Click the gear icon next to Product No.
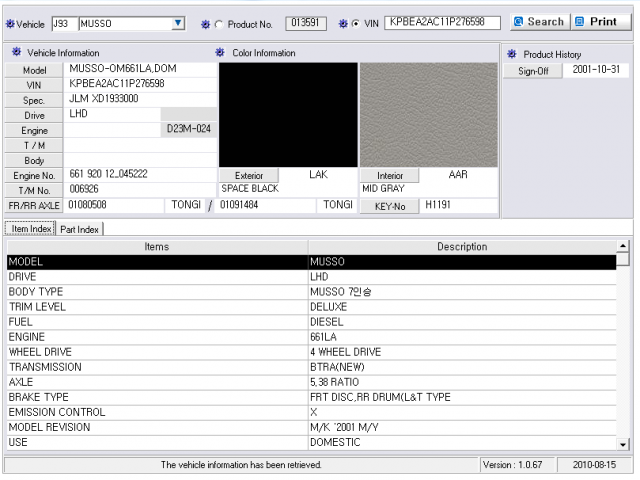The image size is (640, 480). 205,24
